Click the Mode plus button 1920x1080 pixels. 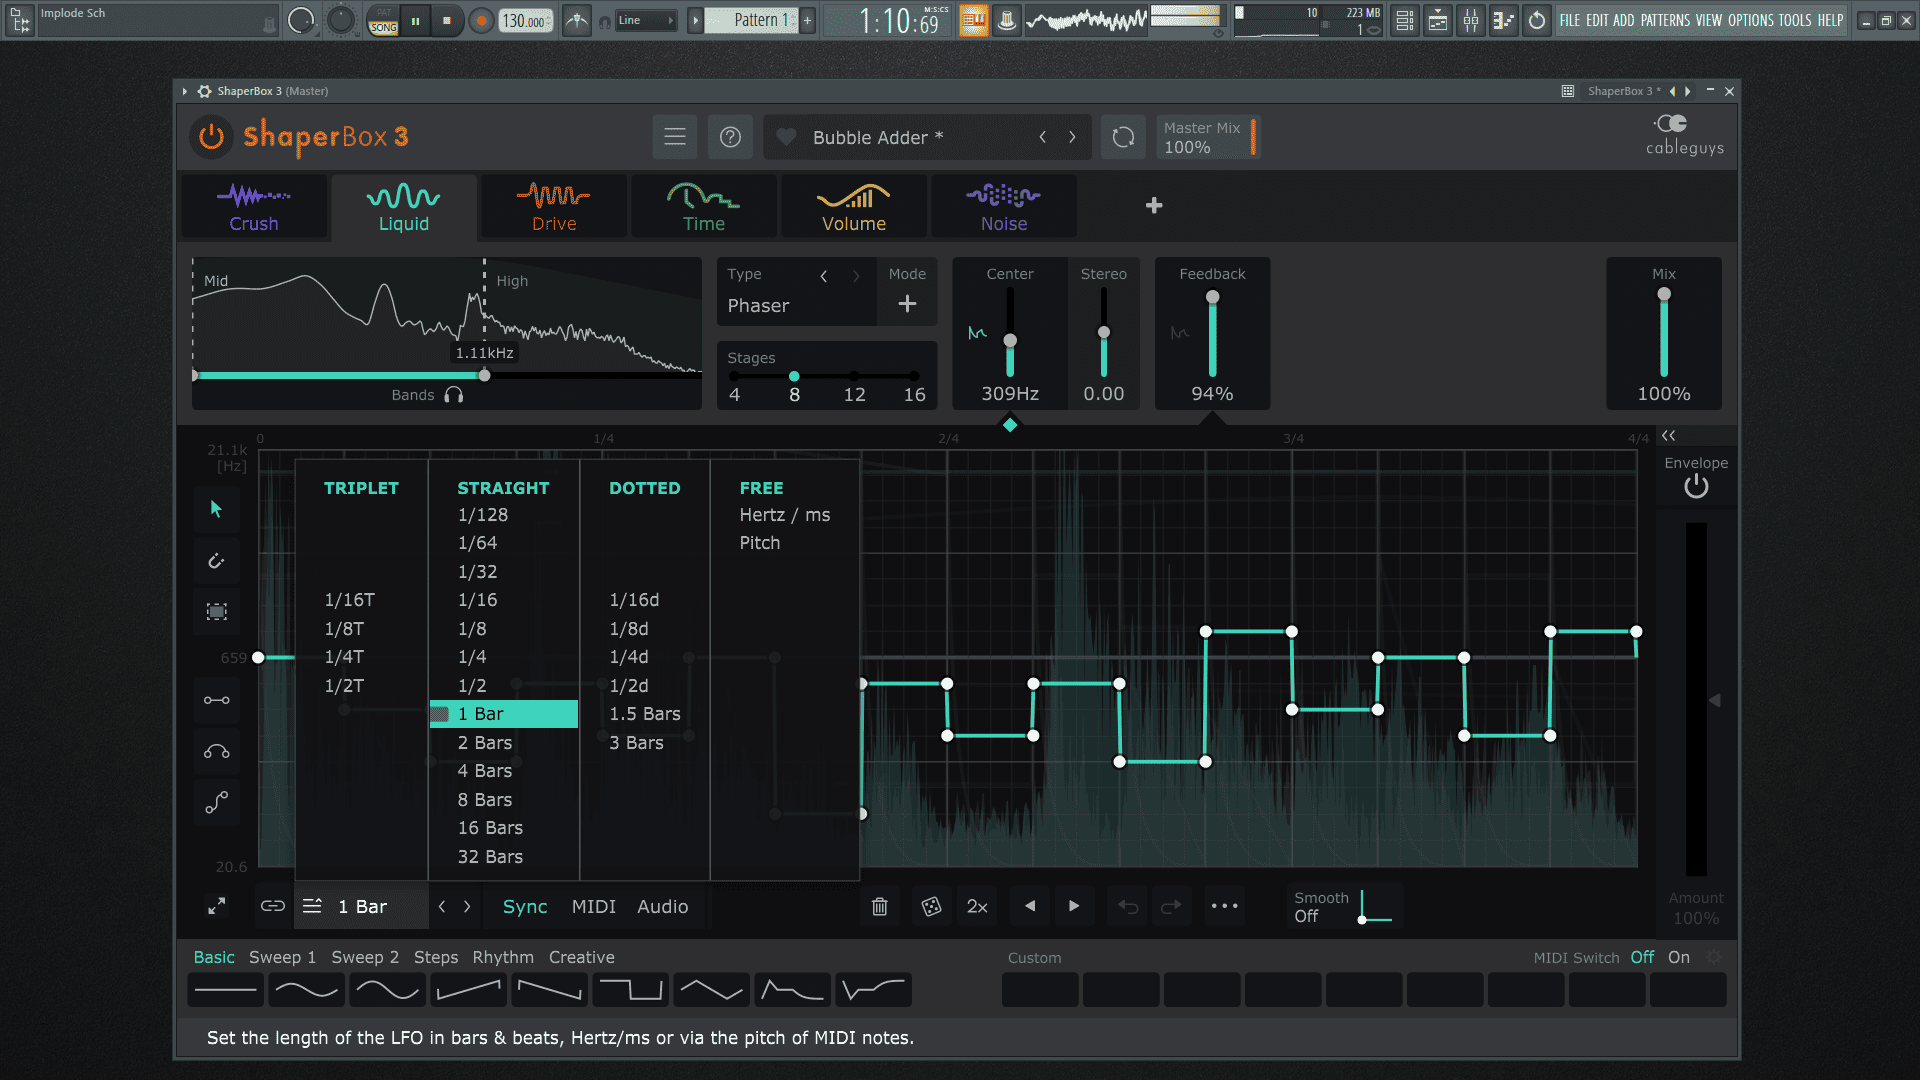click(x=907, y=304)
